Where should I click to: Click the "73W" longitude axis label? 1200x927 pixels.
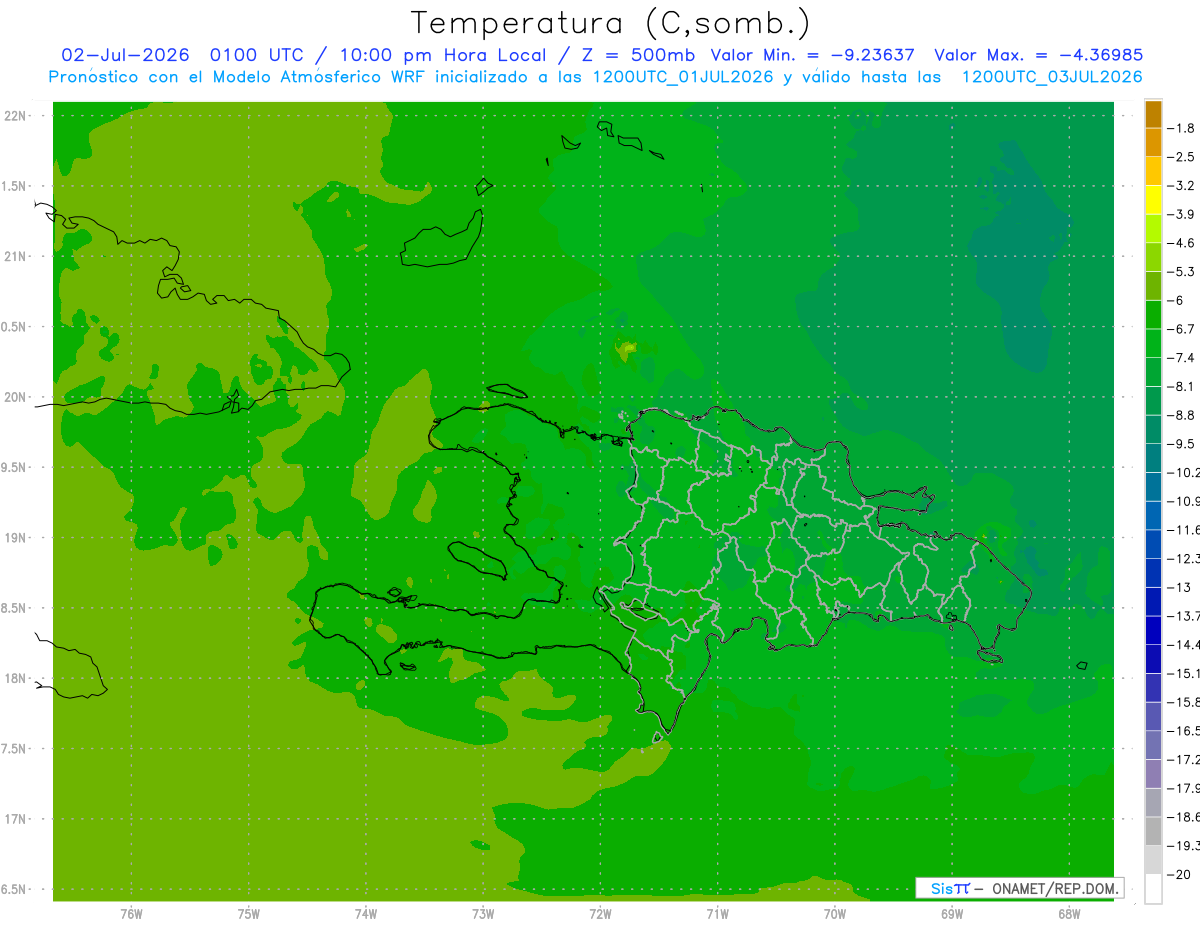point(483,913)
